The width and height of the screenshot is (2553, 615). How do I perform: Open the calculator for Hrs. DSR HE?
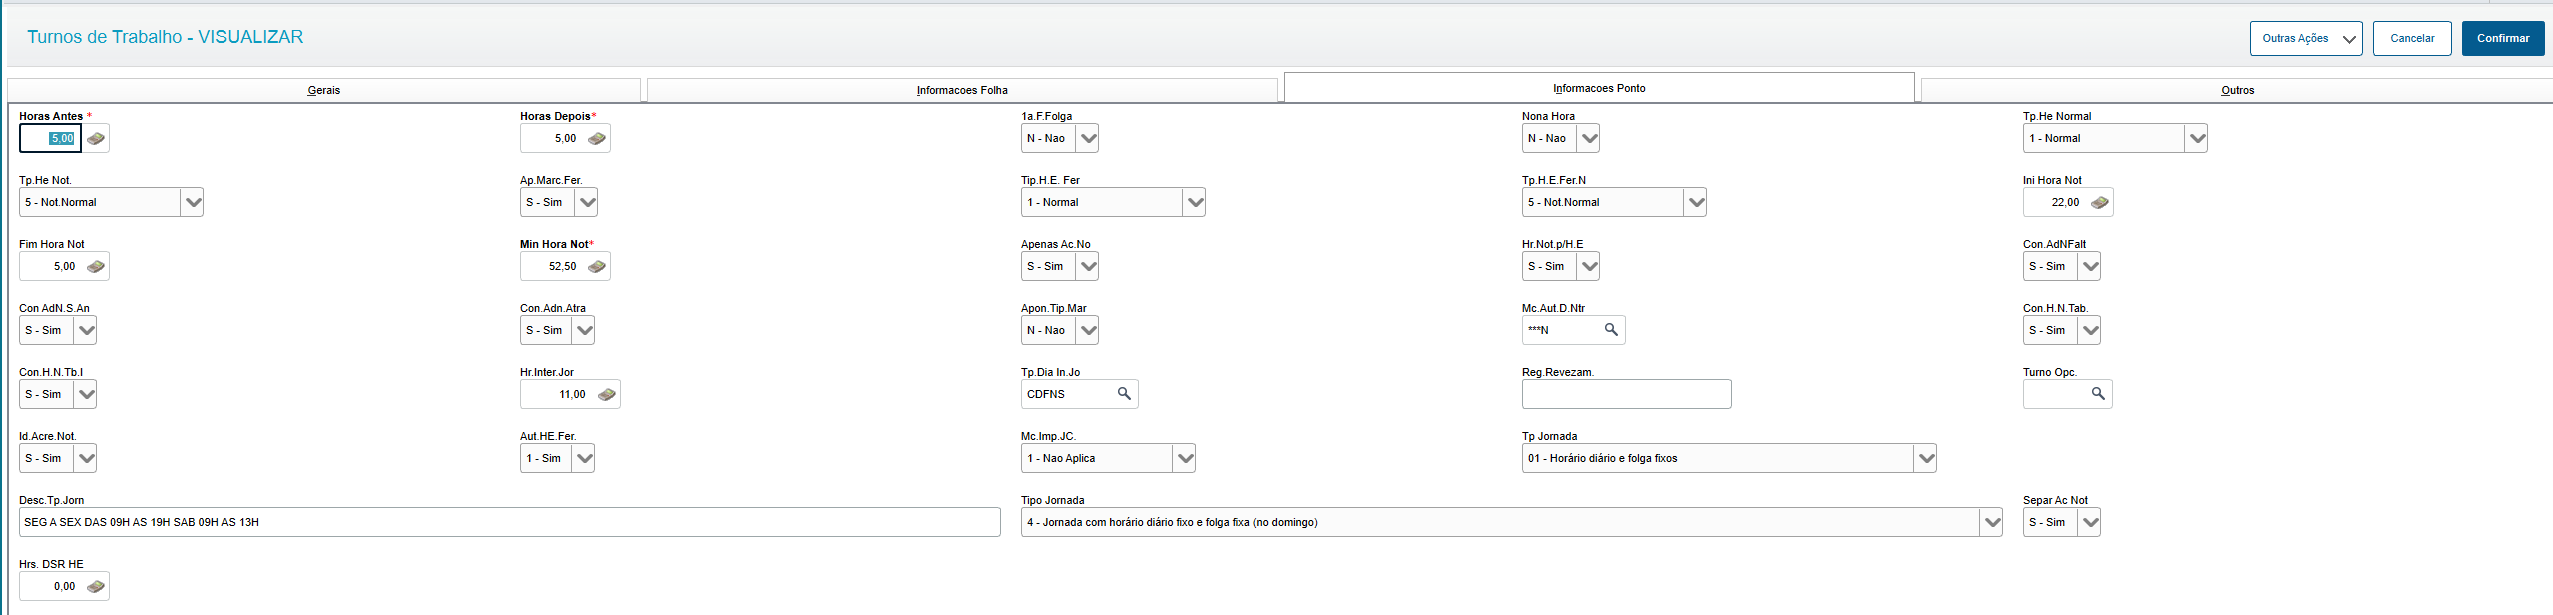[x=96, y=587]
